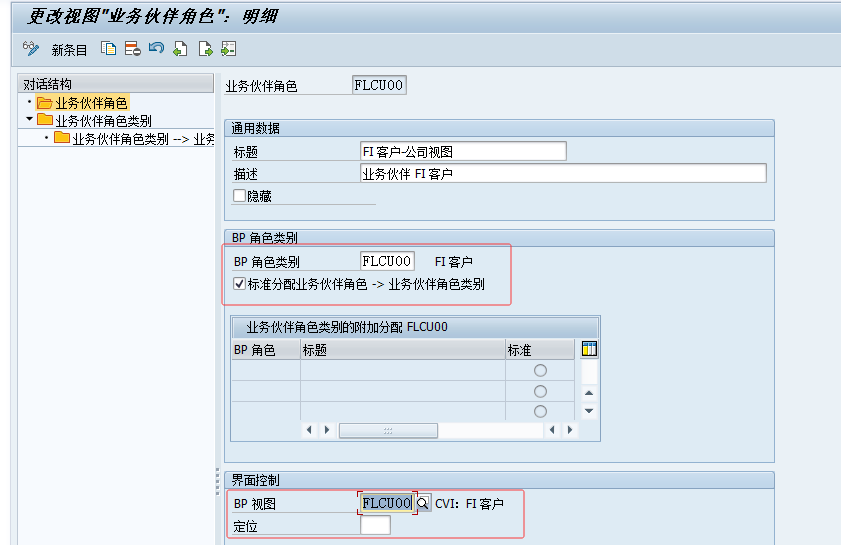This screenshot has height=545, width=841.
Task: Click the 新条目 button
Action: (70, 50)
